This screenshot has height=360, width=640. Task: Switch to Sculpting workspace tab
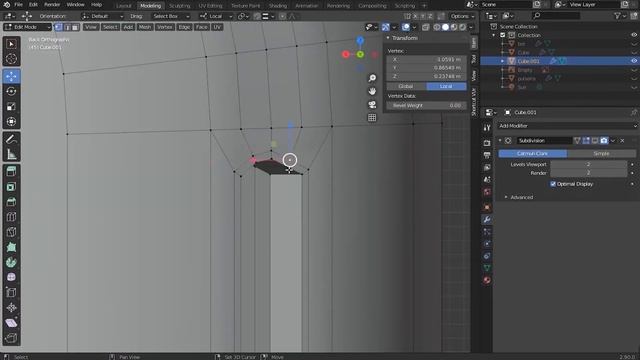click(180, 6)
